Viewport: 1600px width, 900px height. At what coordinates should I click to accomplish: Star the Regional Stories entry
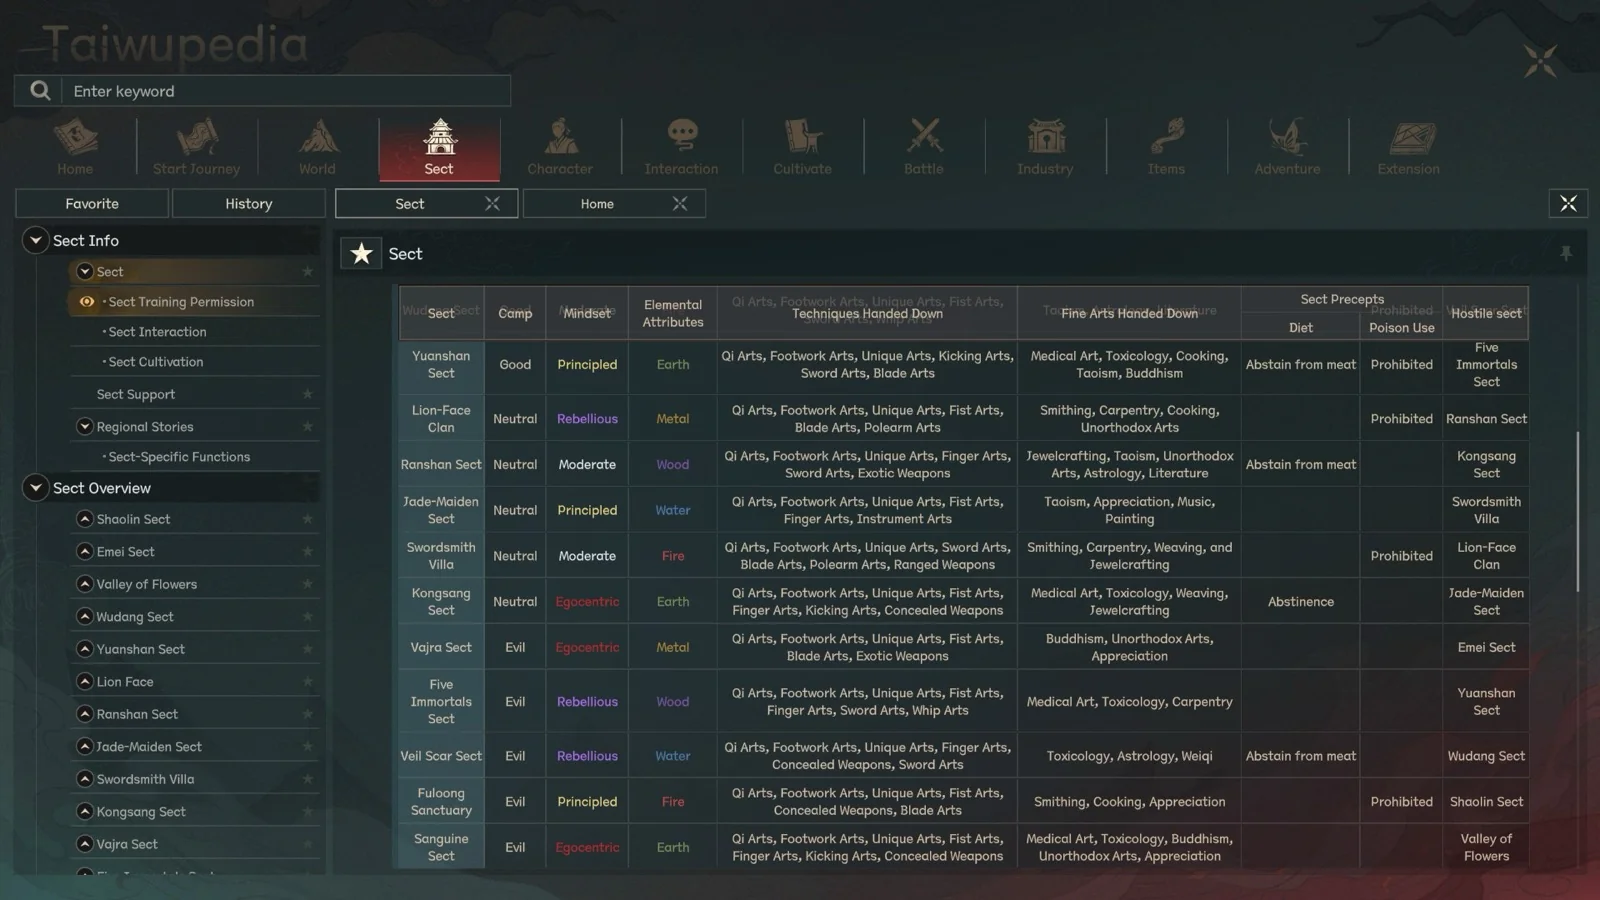308,426
